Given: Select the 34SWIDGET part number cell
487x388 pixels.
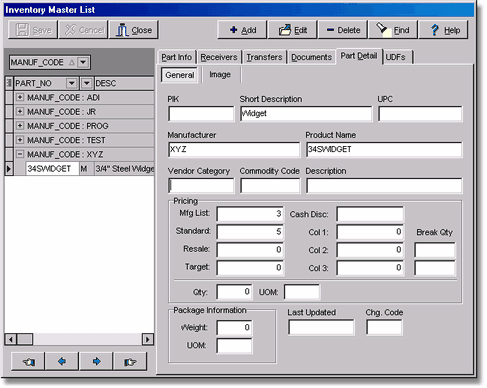Looking at the screenshot, I should pyautogui.click(x=52, y=169).
